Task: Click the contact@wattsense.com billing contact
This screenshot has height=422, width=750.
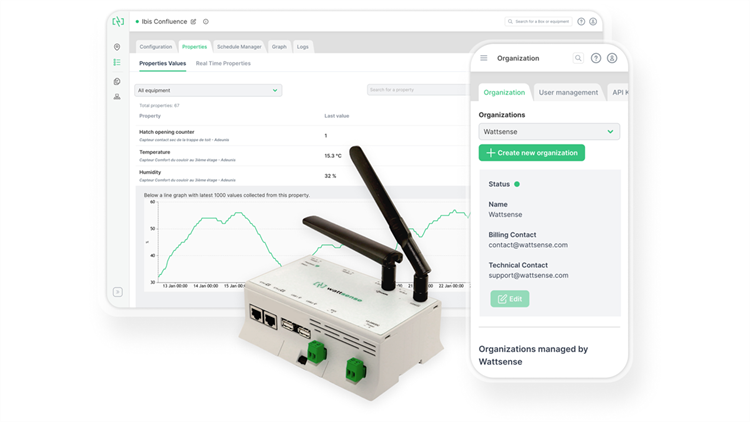Action: 528,245
